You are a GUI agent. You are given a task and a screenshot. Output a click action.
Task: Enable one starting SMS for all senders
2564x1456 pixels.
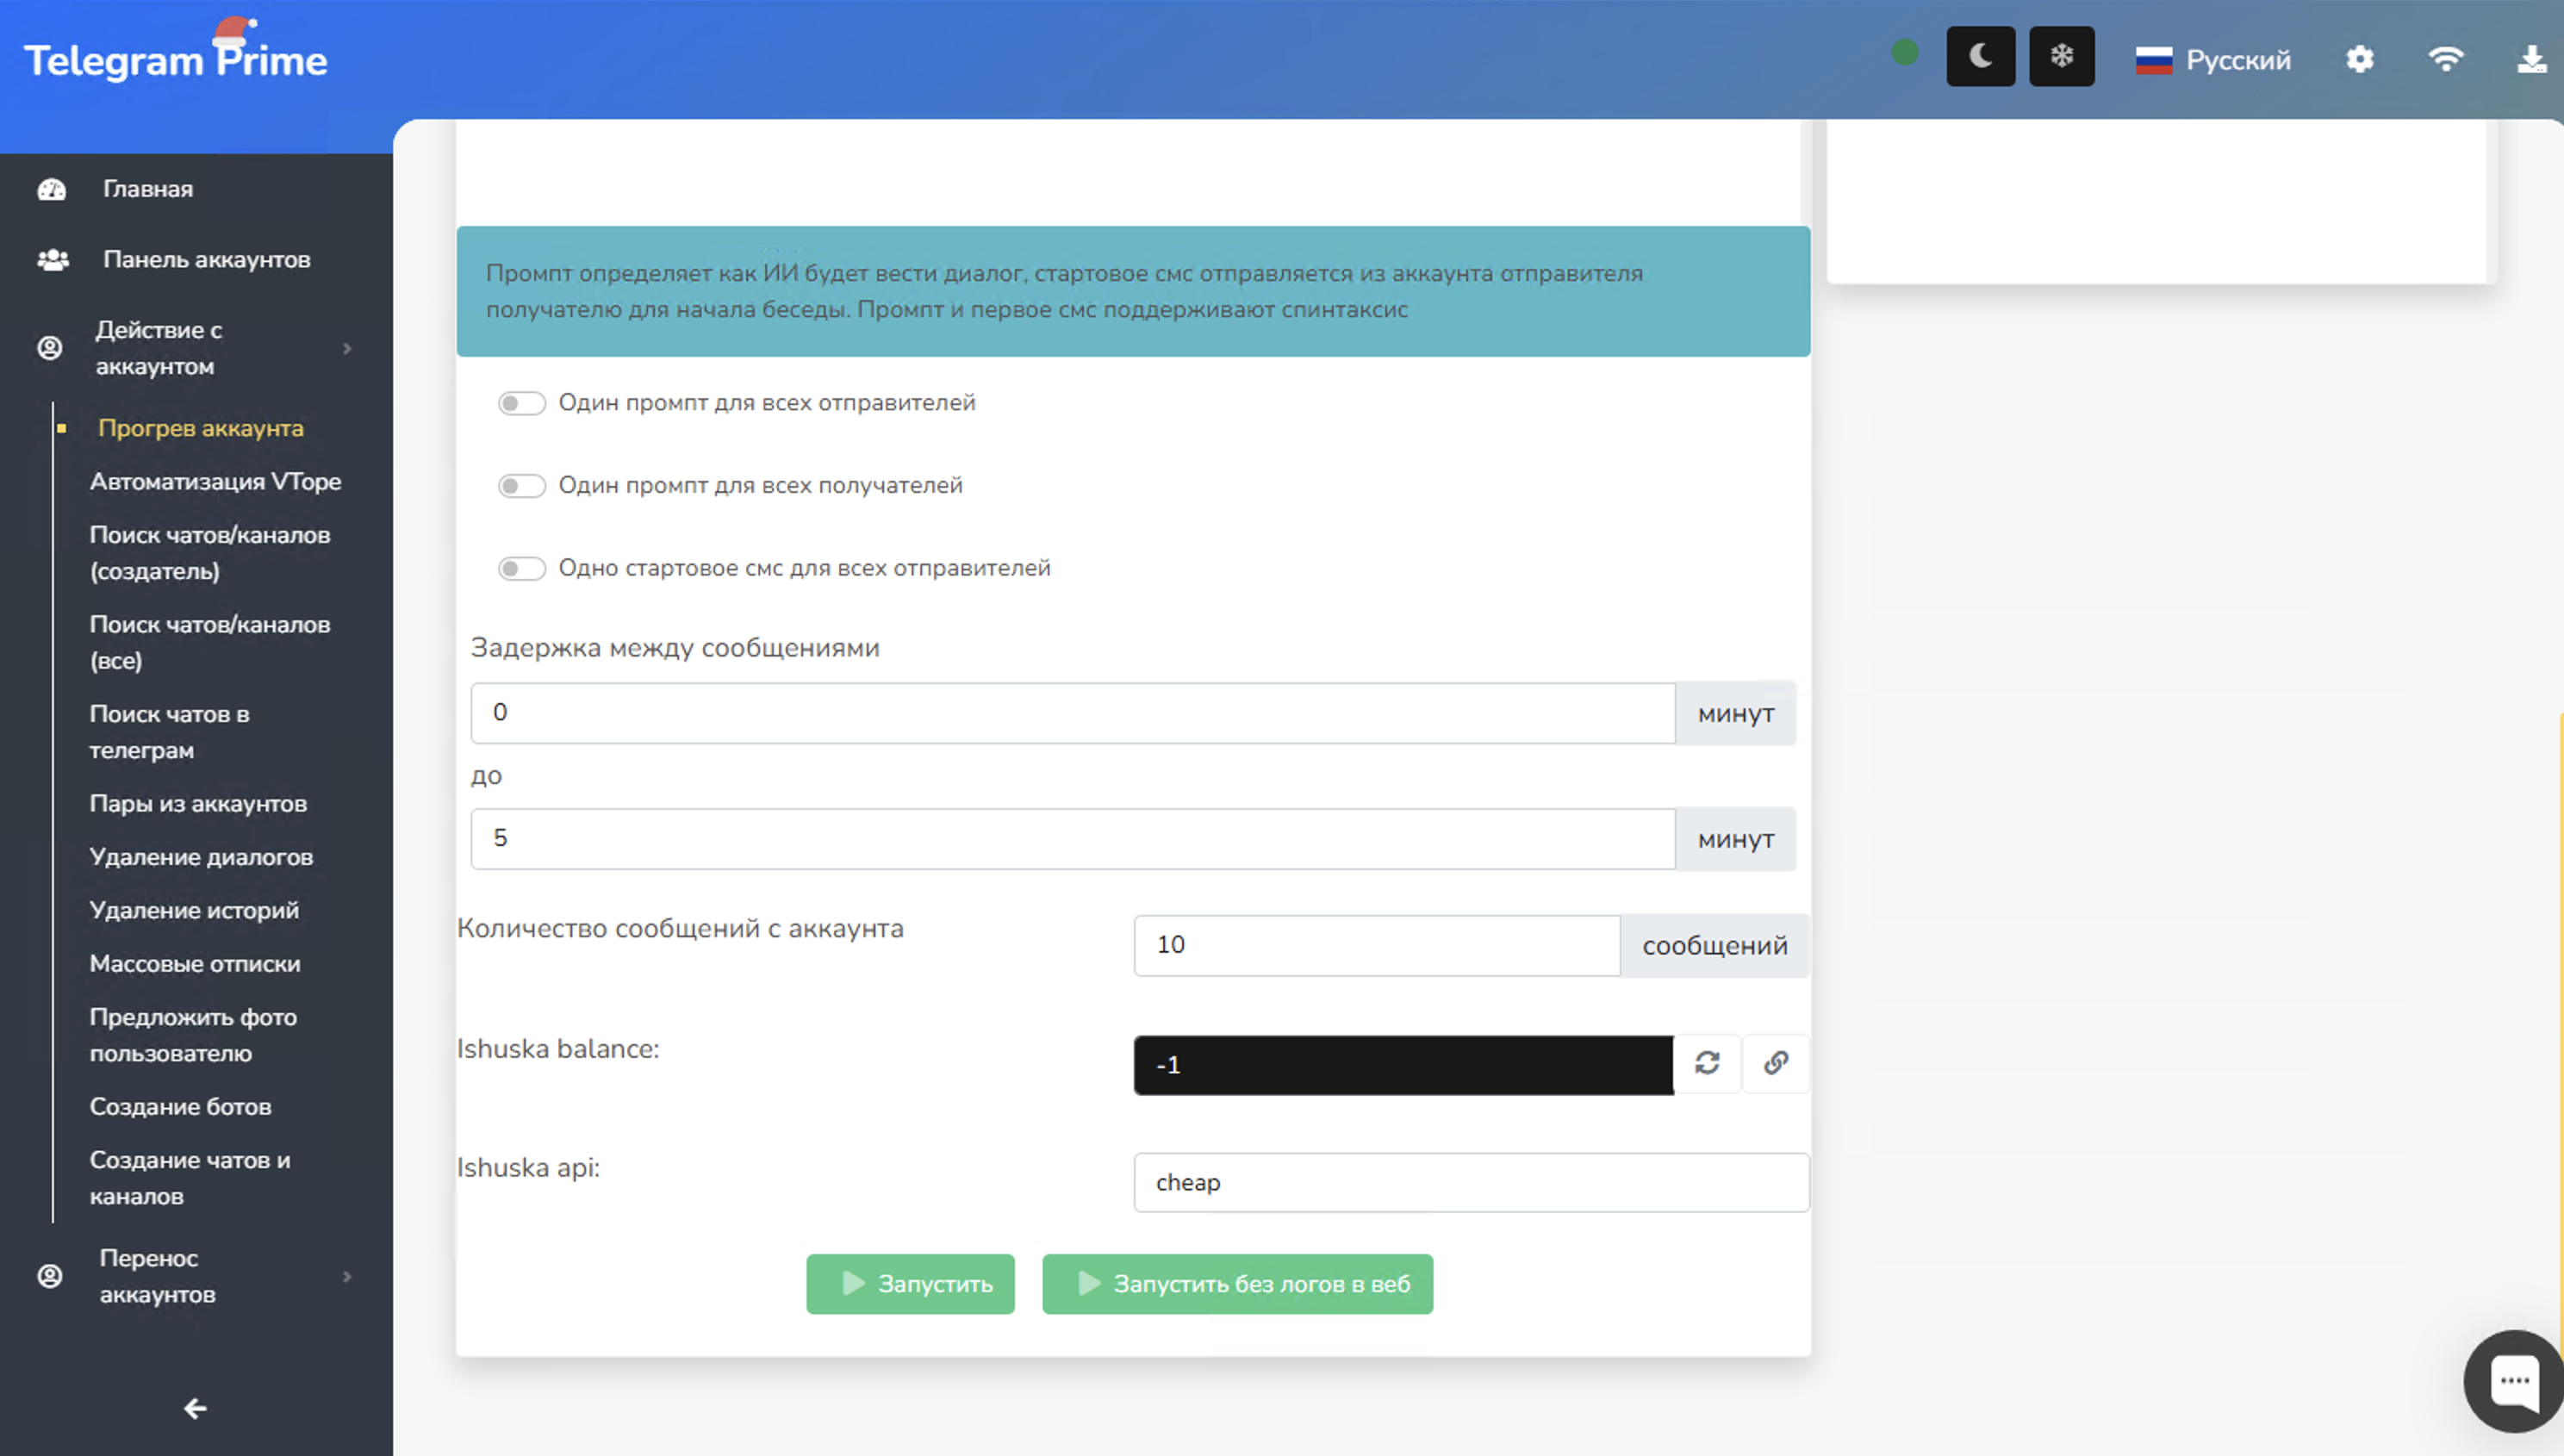521,569
